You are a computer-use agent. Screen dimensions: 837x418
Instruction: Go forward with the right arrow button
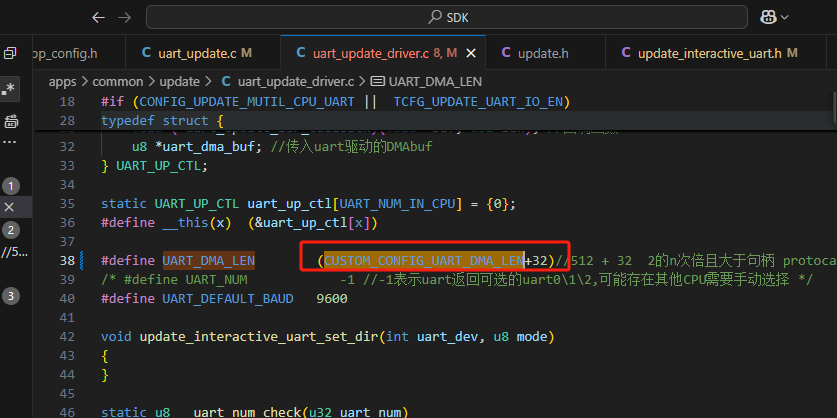tap(124, 18)
